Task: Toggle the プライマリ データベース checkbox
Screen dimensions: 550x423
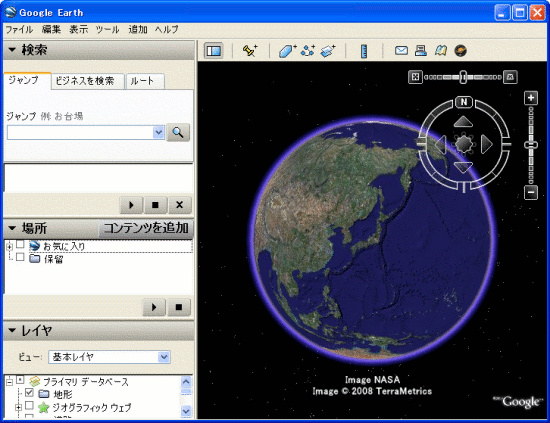Action: 20,380
